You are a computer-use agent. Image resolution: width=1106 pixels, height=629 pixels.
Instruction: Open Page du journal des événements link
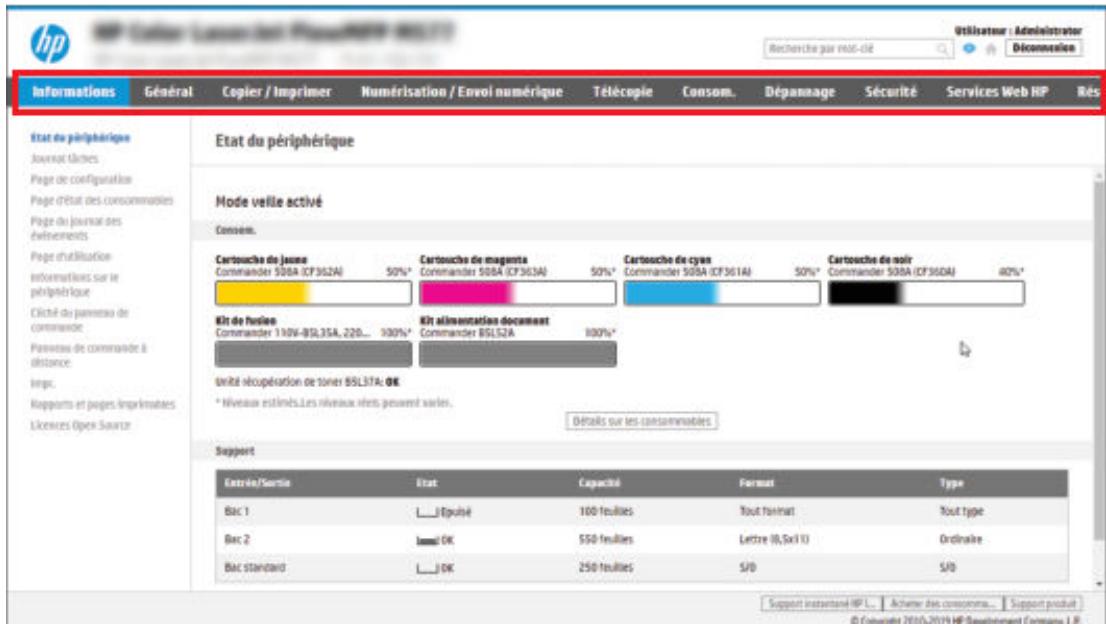coord(76,228)
